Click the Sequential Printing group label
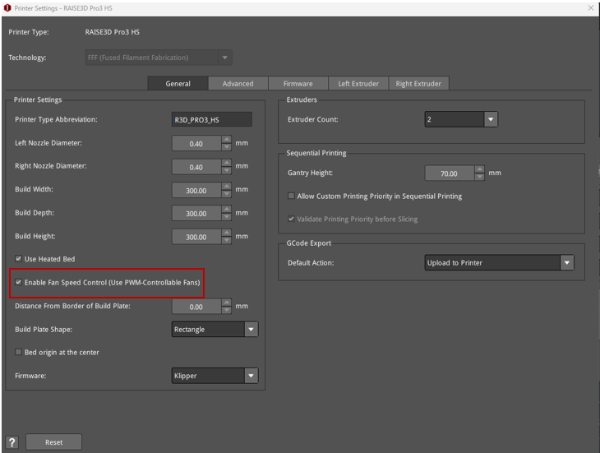Image resolution: width=600 pixels, height=453 pixels. pyautogui.click(x=316, y=153)
